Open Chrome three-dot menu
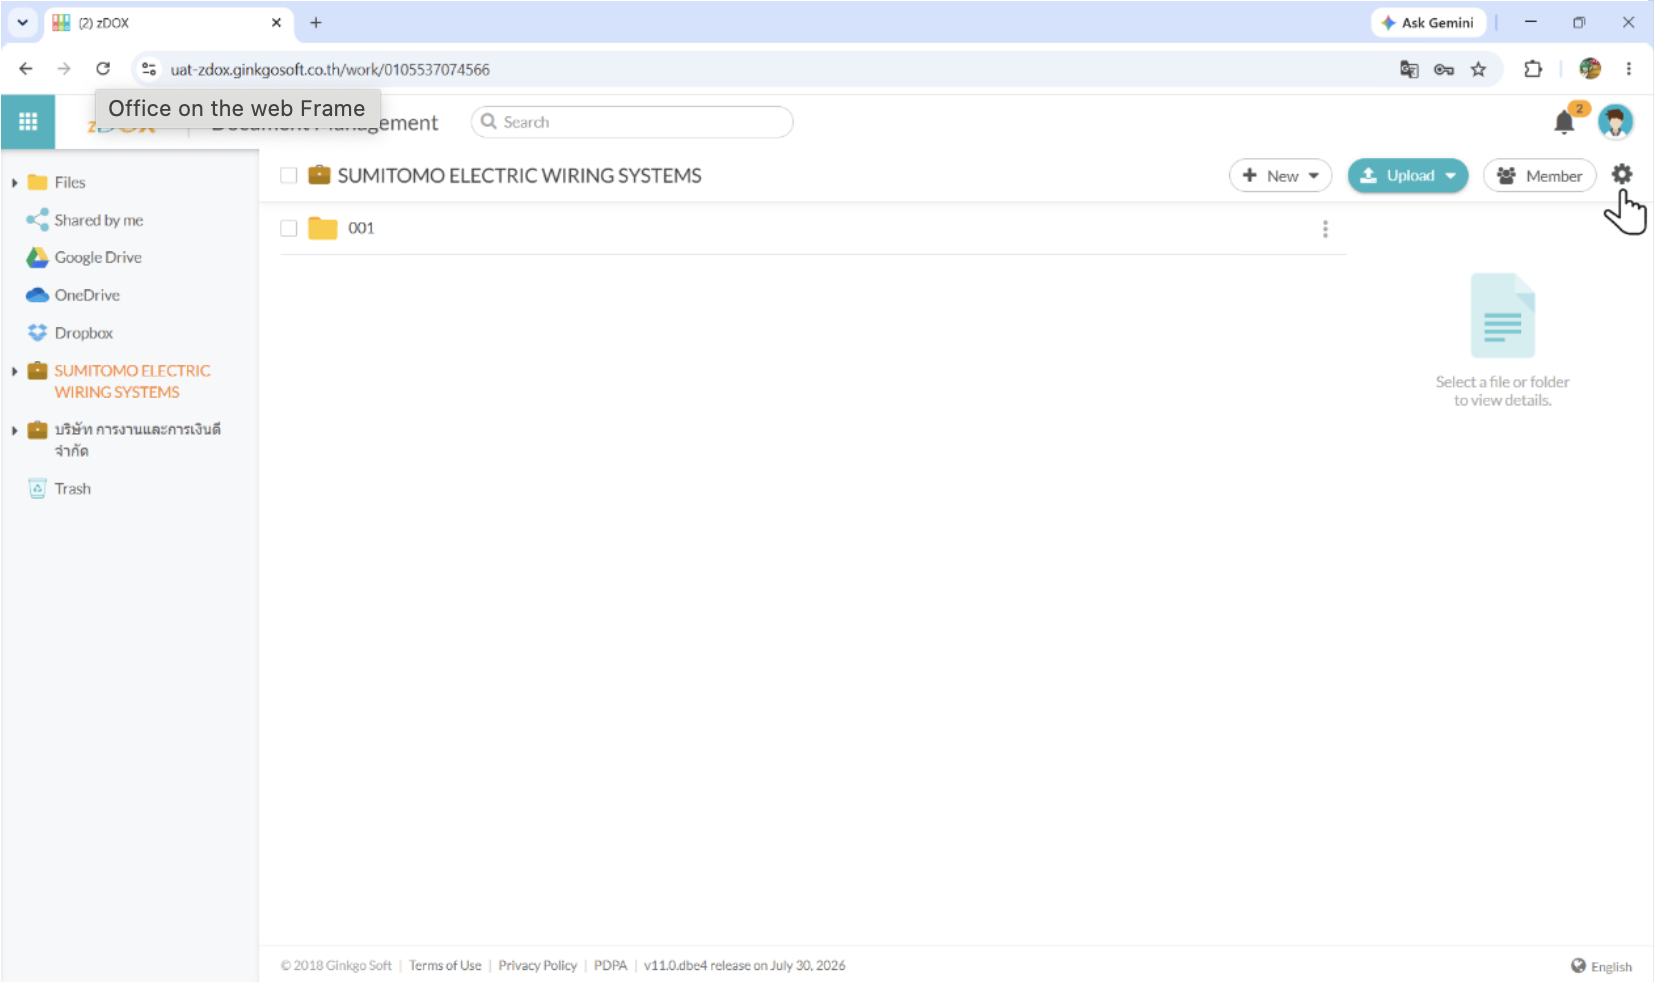Screen dimensions: 1656x982 pos(1629,69)
